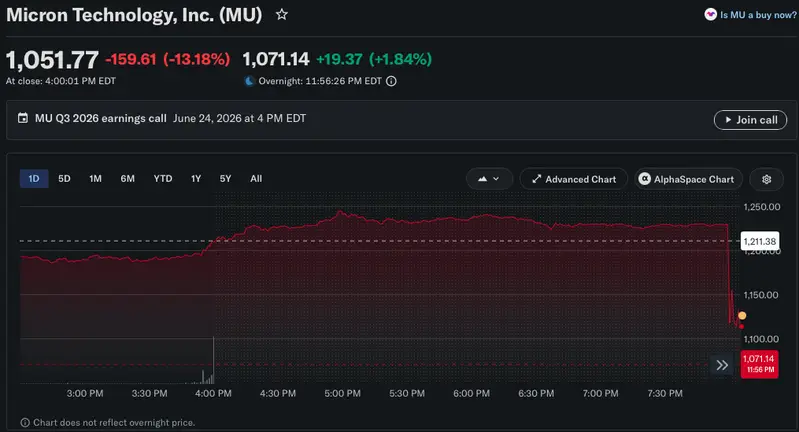Switch chart range to 6M
The width and height of the screenshot is (799, 432).
point(127,179)
